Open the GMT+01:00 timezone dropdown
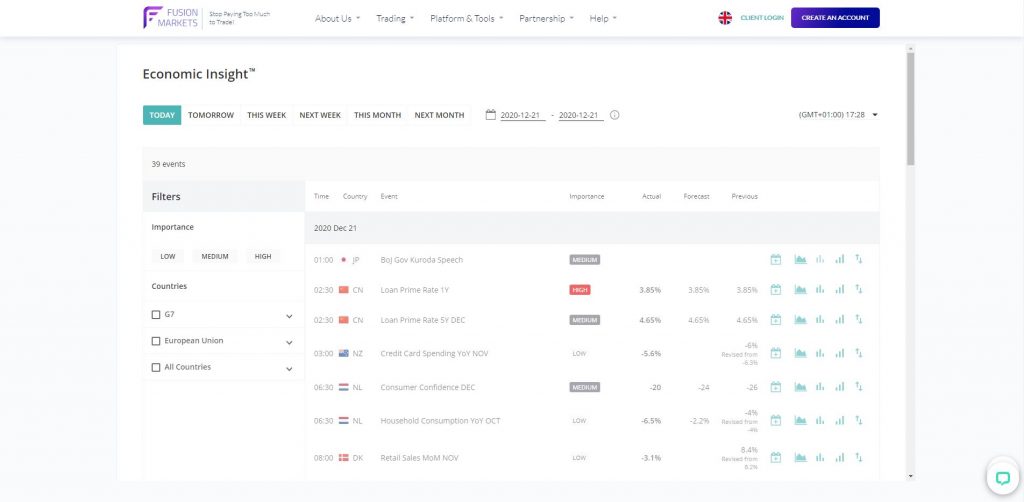The width and height of the screenshot is (1024, 502). [838, 115]
